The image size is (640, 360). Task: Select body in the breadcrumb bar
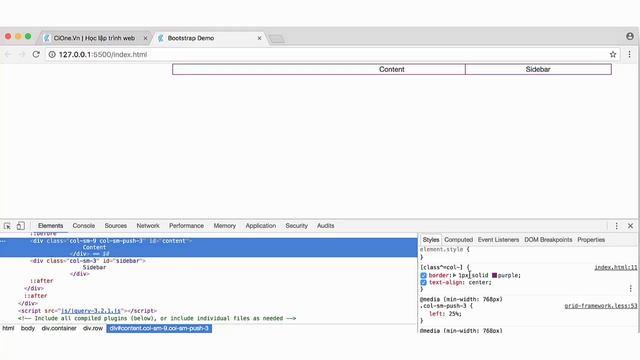coord(28,328)
